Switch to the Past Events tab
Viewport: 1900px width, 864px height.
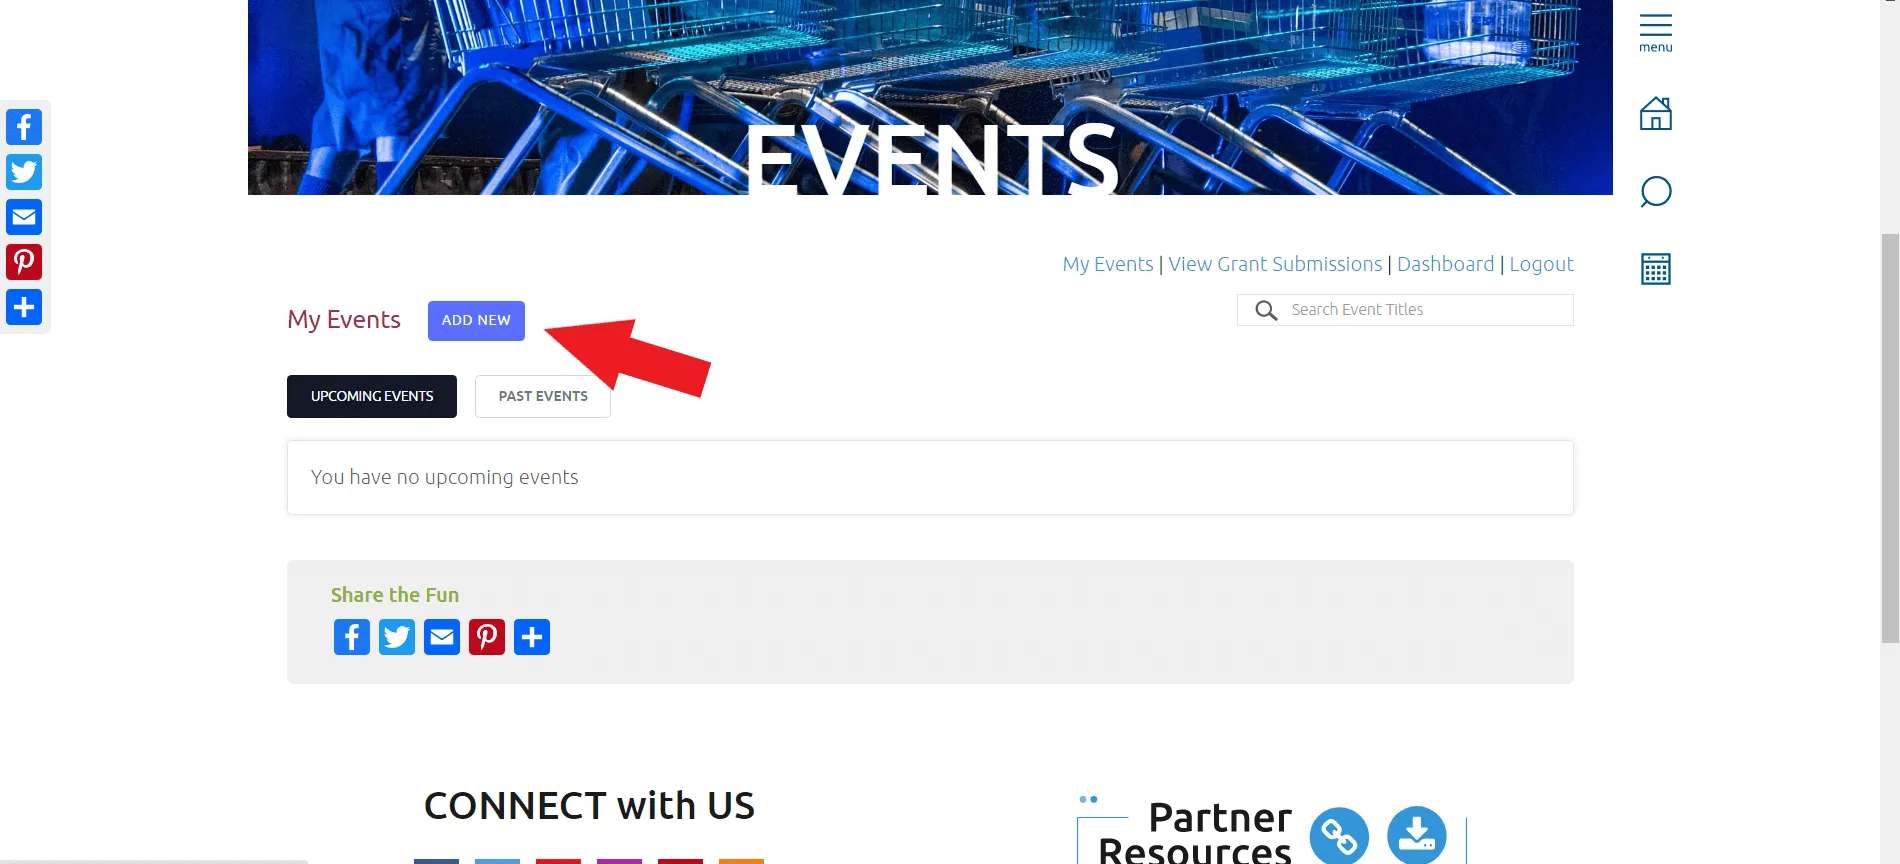tap(543, 396)
